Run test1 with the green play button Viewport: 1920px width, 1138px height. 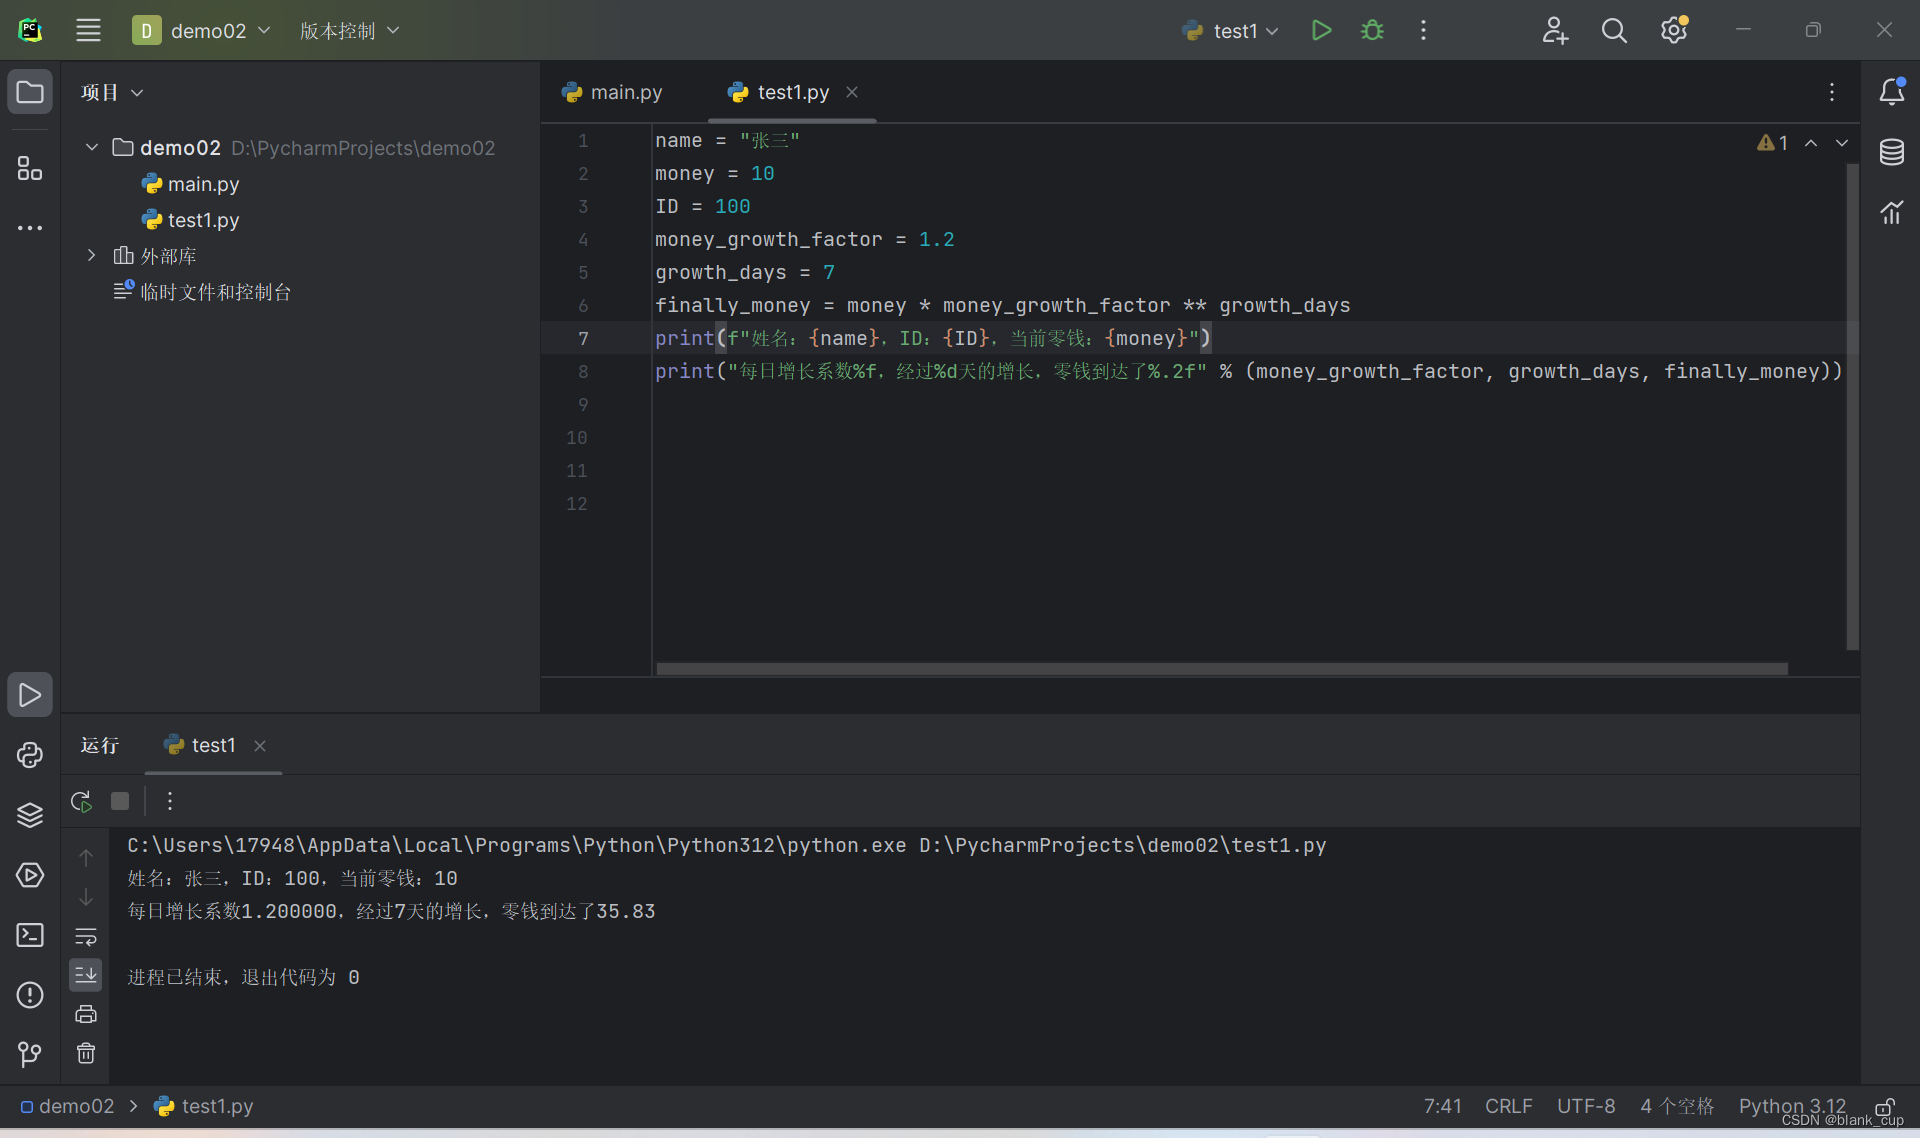point(1321,31)
